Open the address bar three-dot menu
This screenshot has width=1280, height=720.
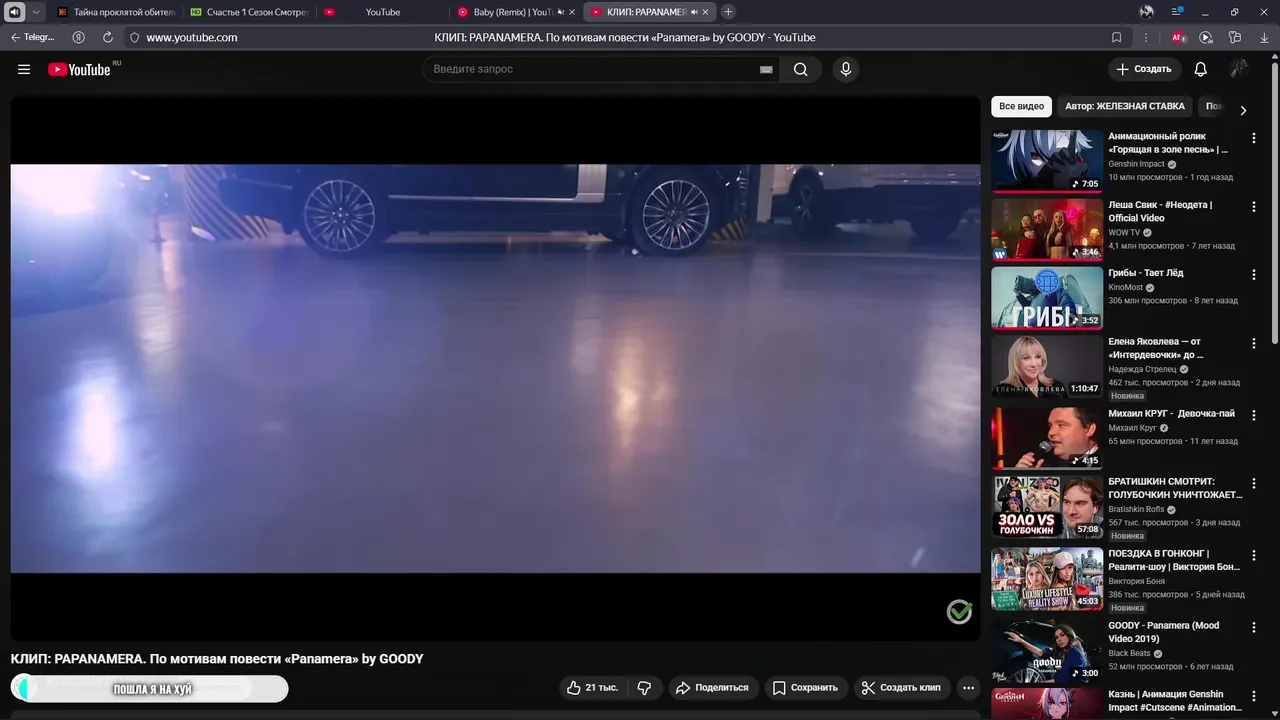(x=1146, y=37)
